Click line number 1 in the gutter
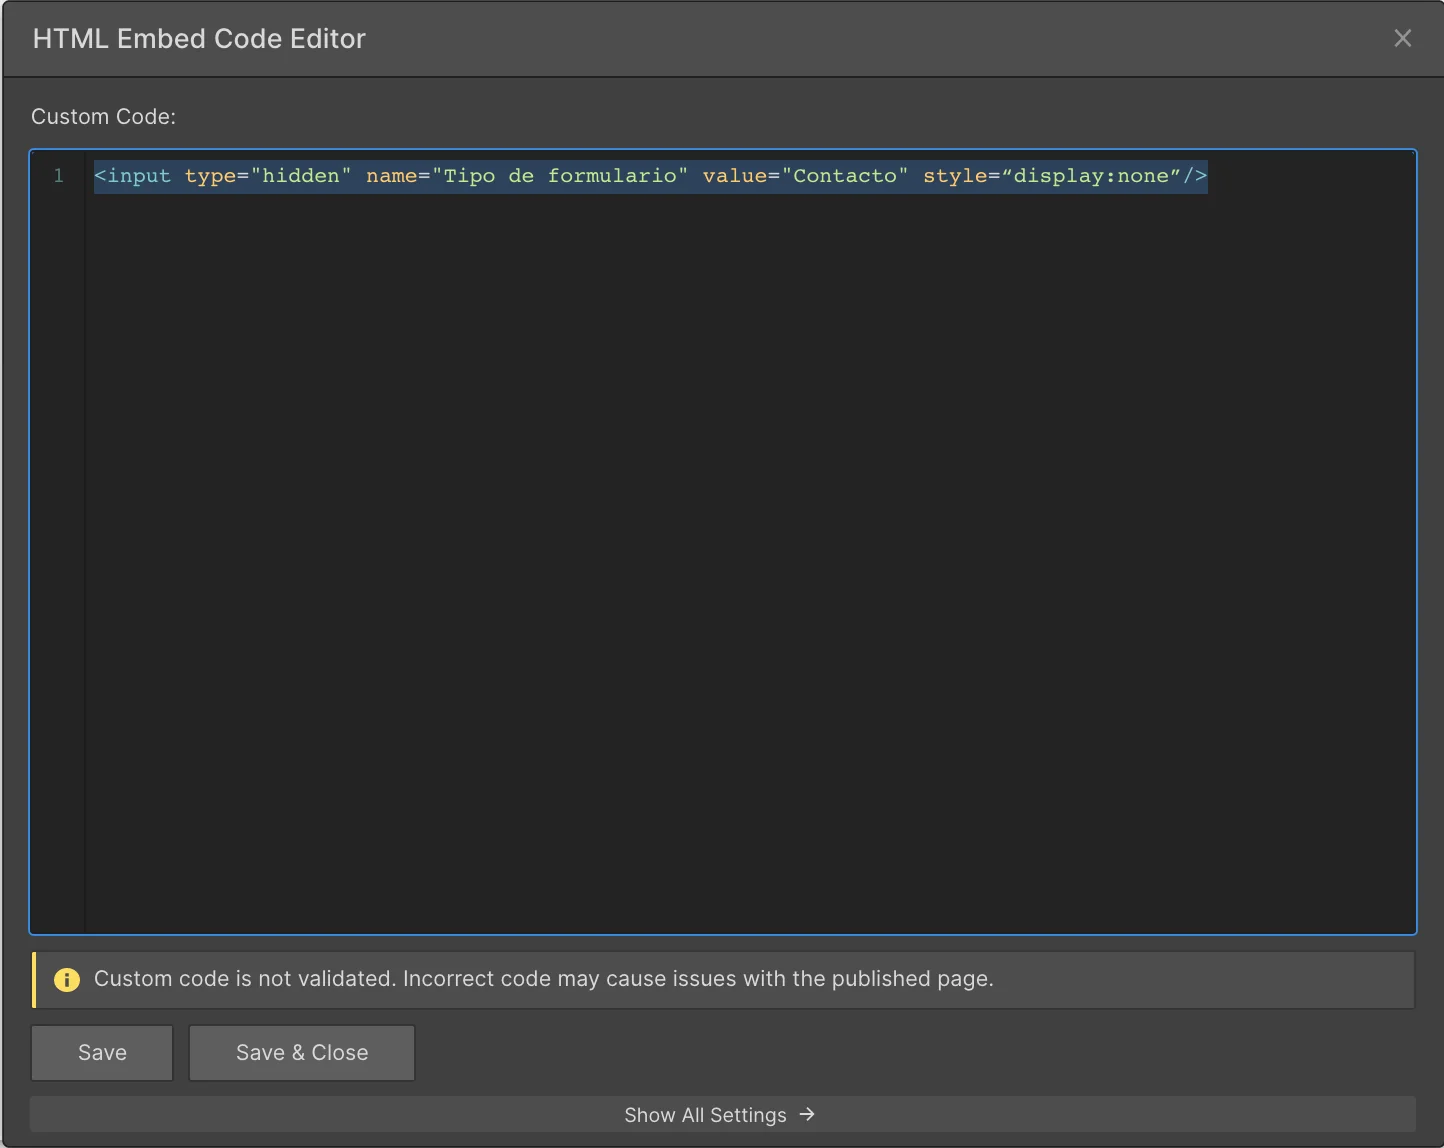Screen dimensions: 1444x1148 [x=59, y=176]
